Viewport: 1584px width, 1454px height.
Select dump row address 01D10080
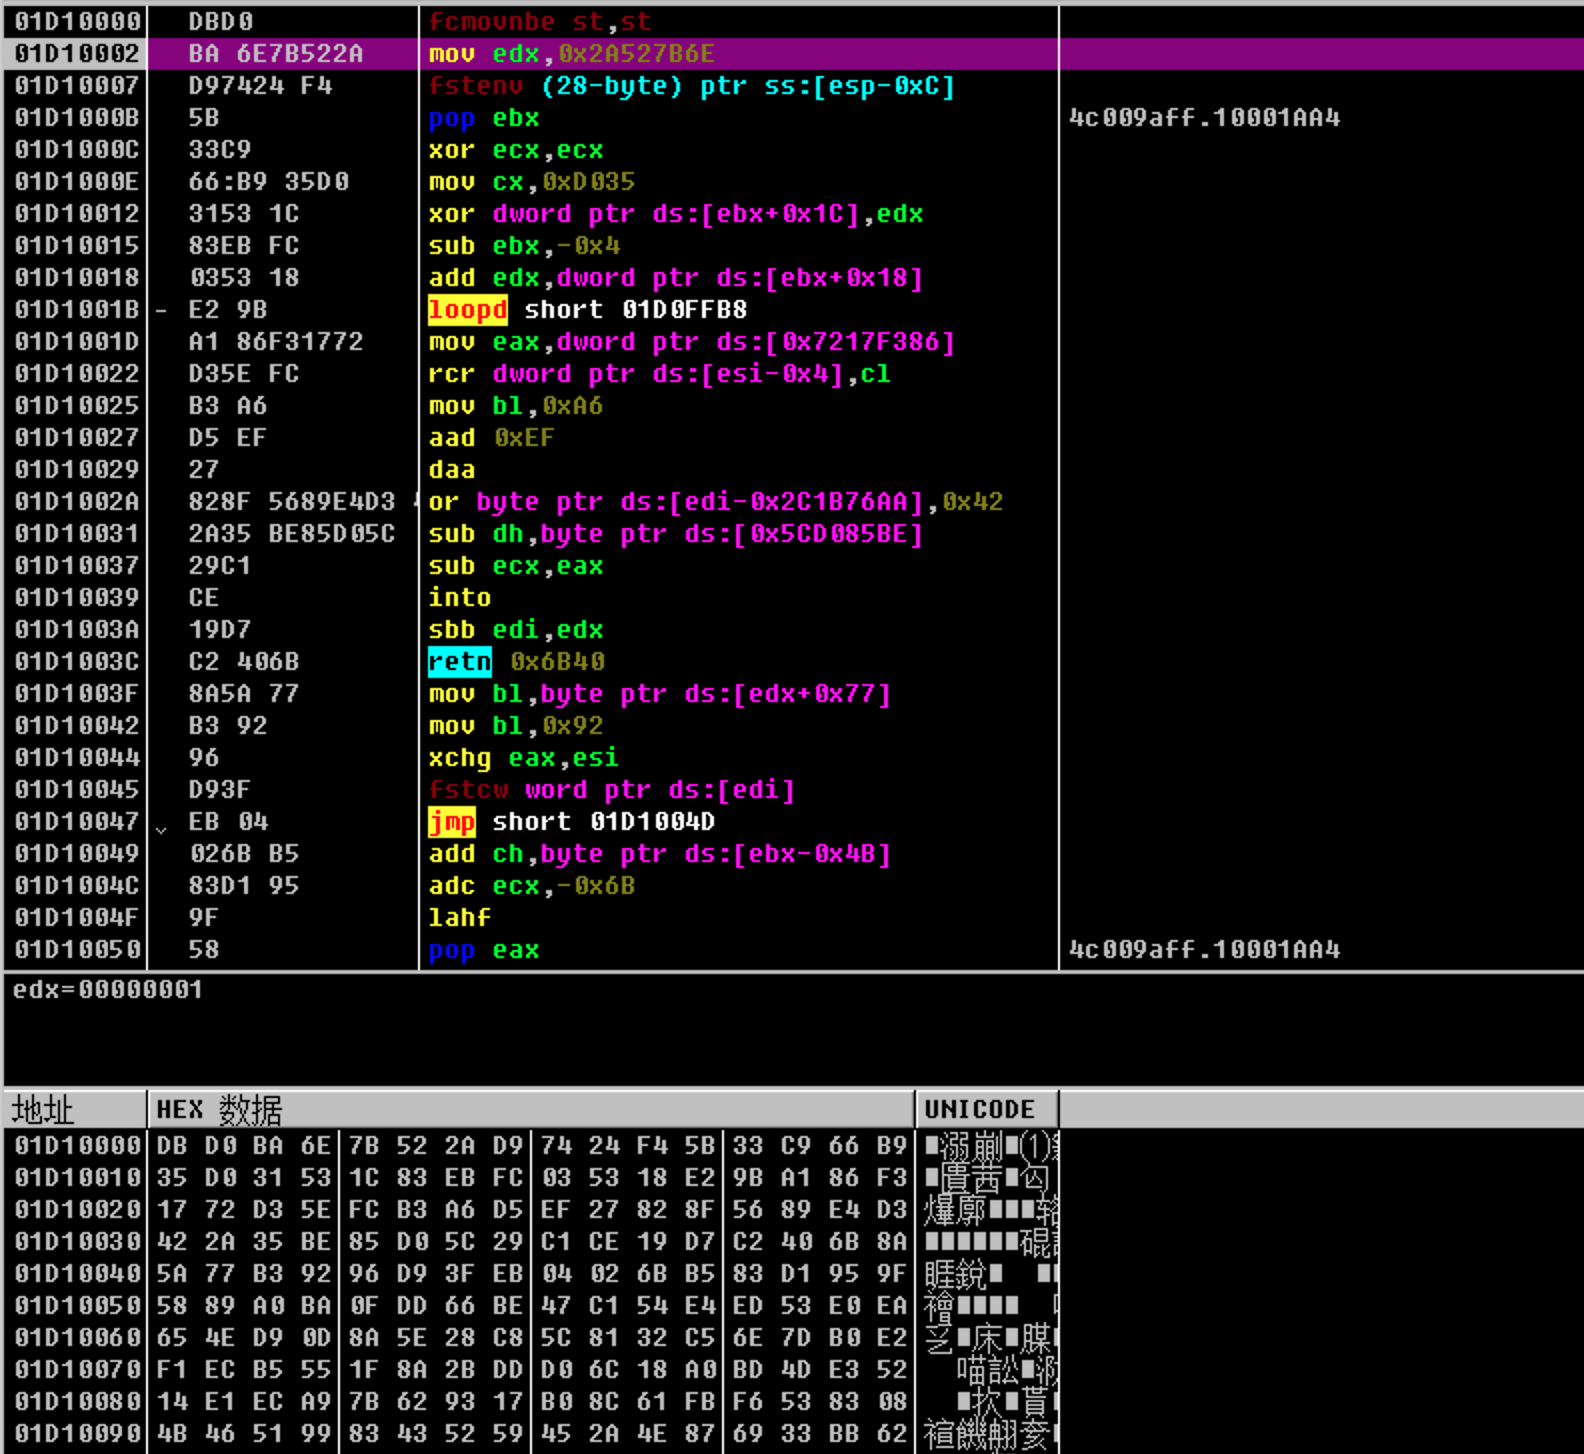[77, 1402]
